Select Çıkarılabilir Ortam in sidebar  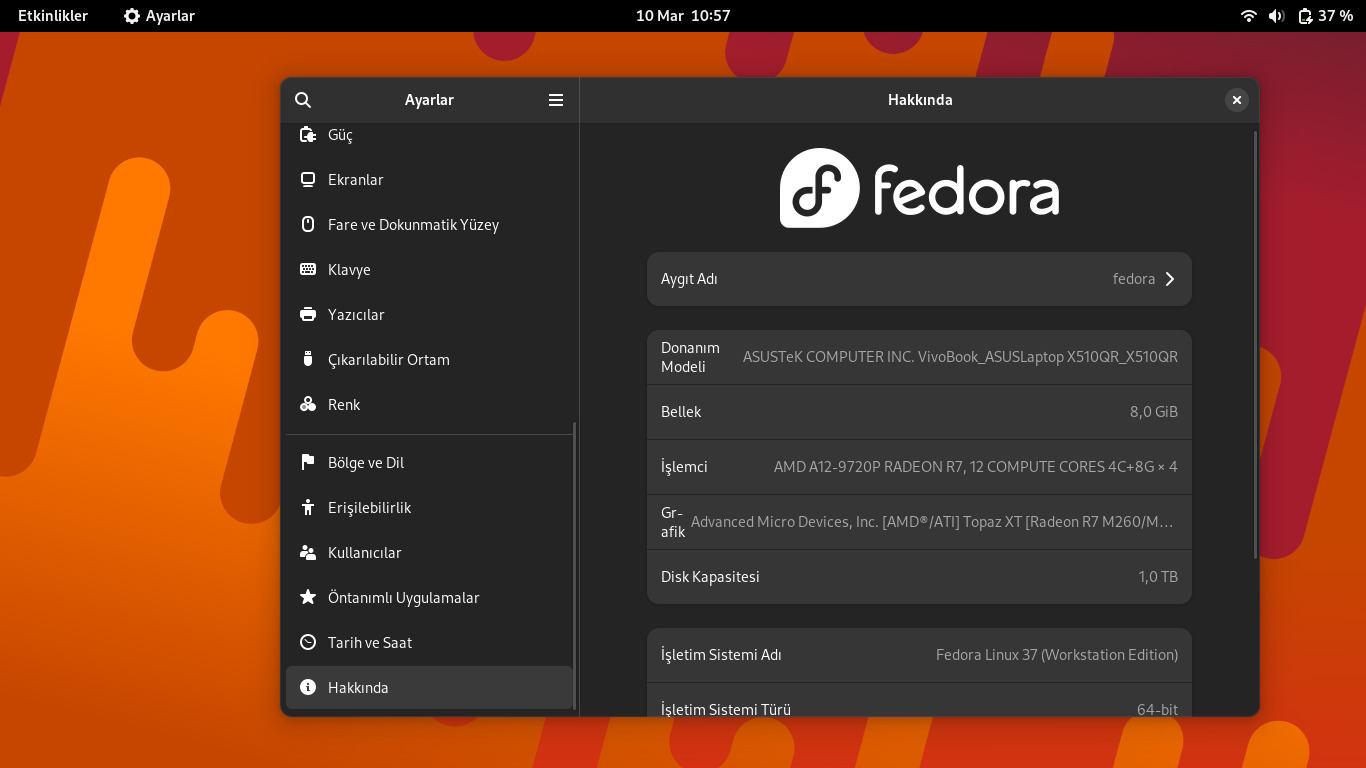(429, 360)
